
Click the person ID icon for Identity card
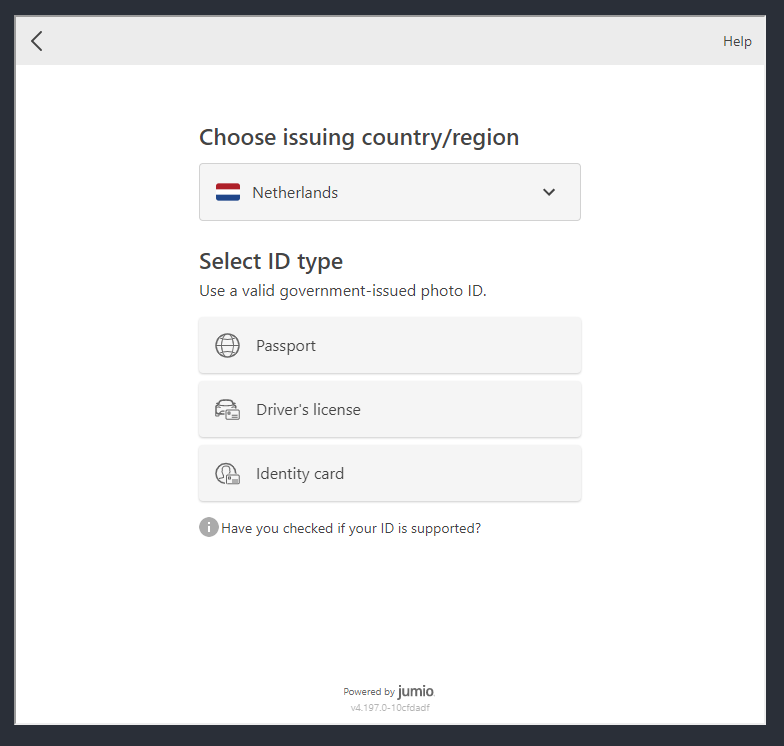[x=228, y=474]
